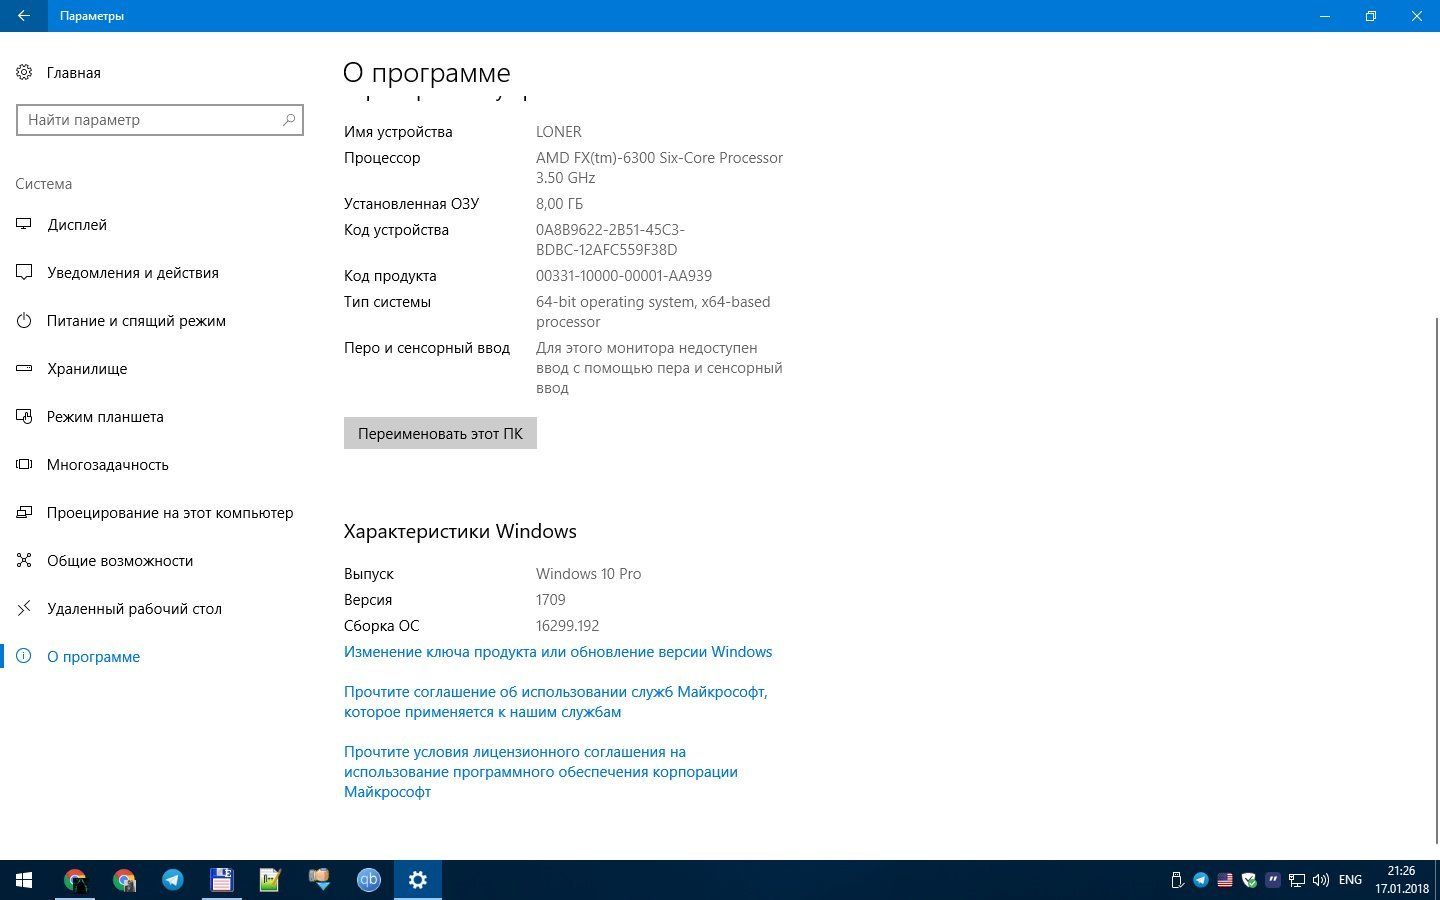Click the device name value LONER

pyautogui.click(x=559, y=132)
